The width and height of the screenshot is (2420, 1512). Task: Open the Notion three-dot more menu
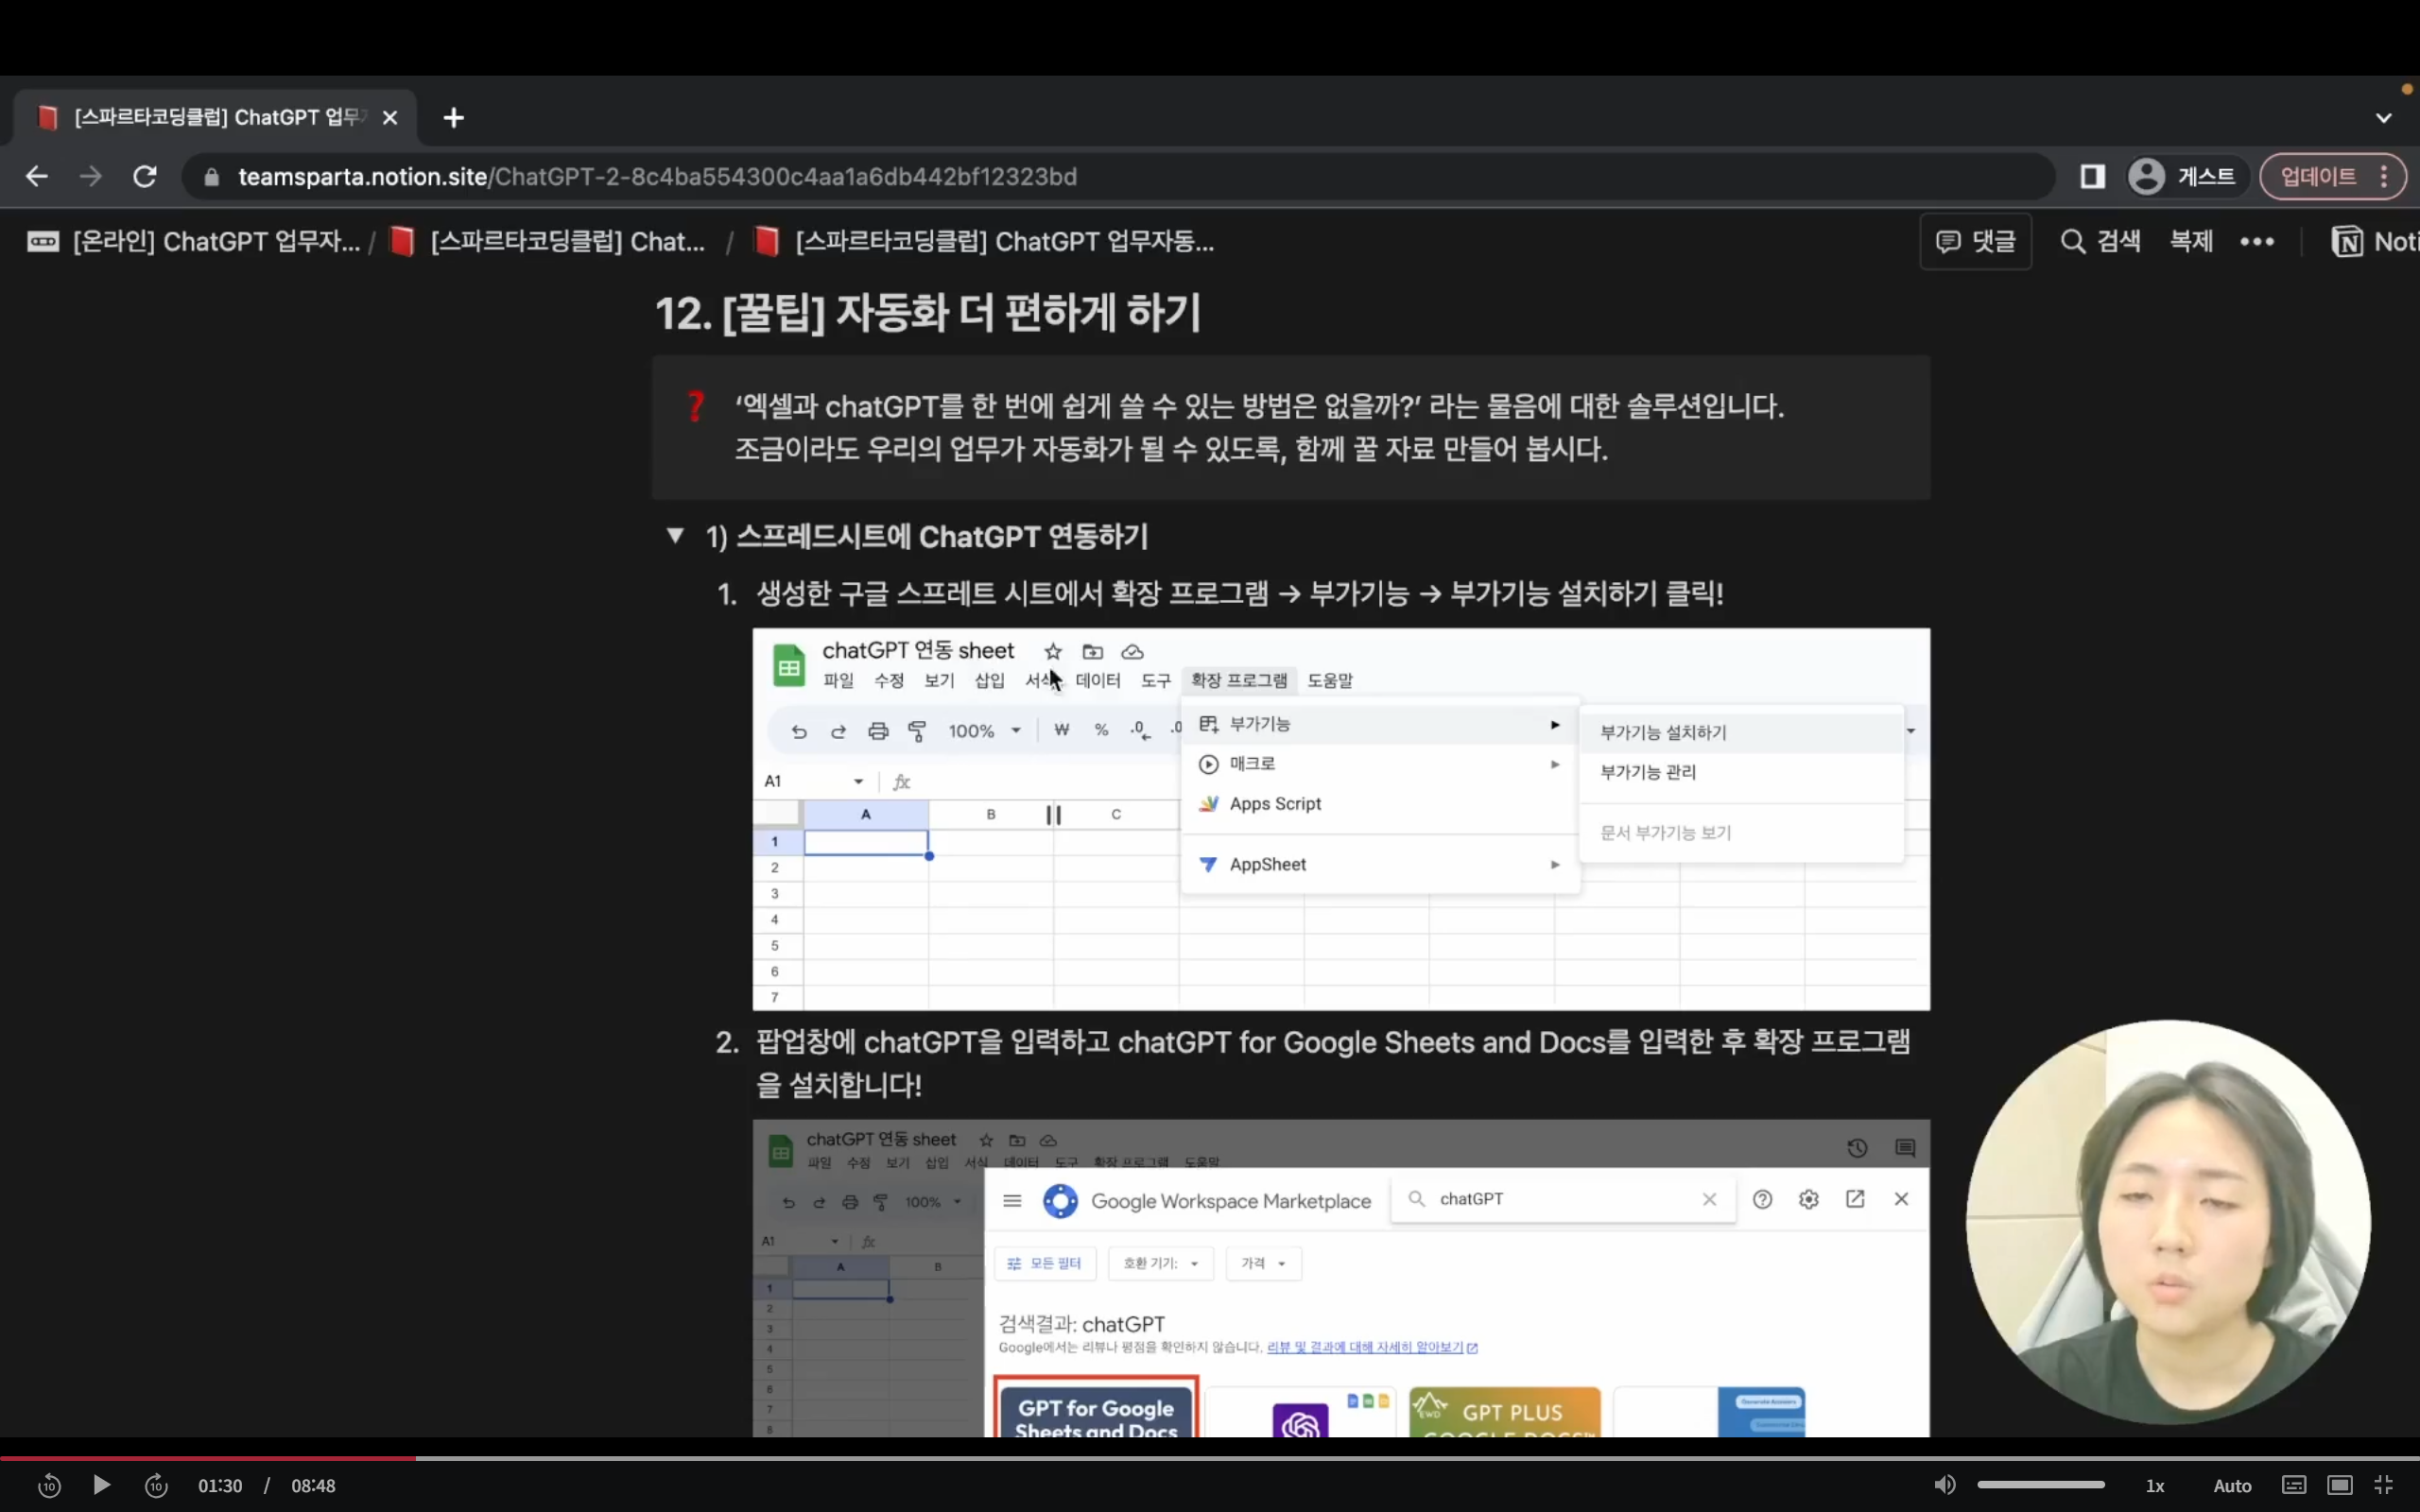[x=2257, y=241]
